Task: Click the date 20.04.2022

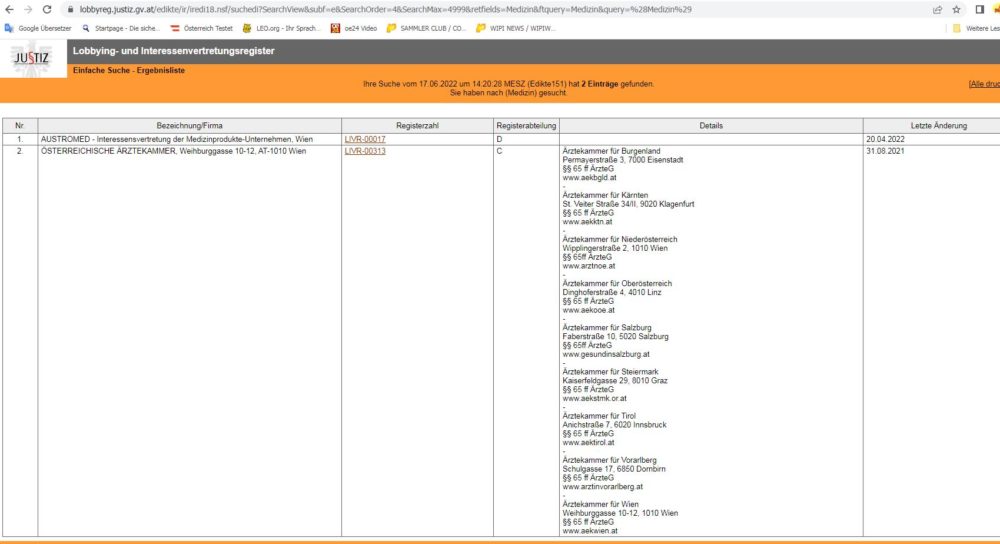Action: pyautogui.click(x=885, y=139)
